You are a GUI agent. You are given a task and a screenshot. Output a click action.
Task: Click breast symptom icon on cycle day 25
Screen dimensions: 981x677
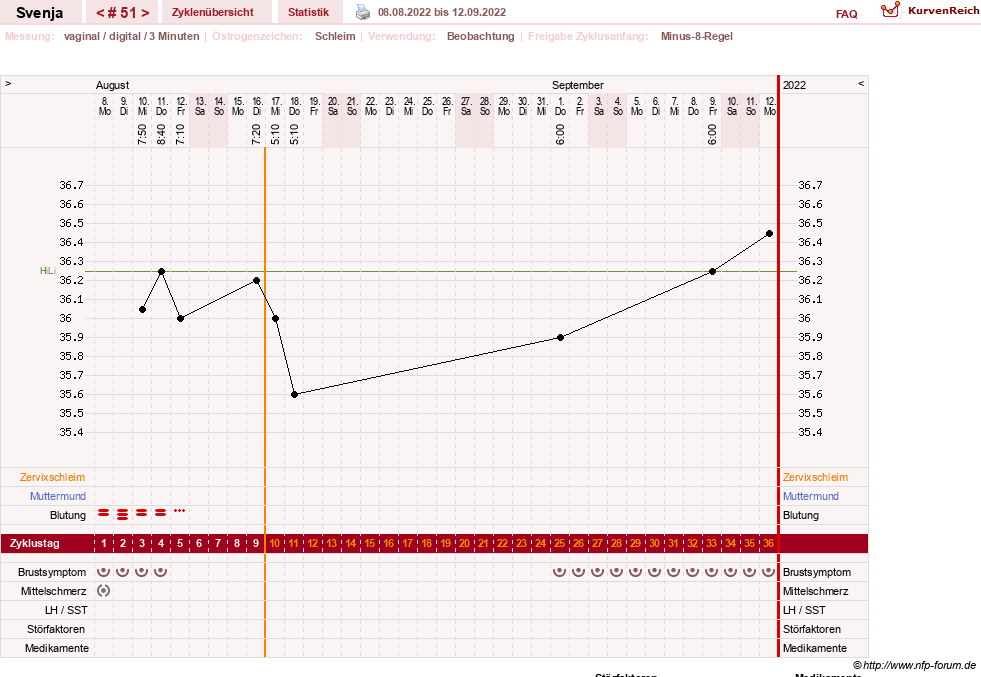click(x=559, y=571)
